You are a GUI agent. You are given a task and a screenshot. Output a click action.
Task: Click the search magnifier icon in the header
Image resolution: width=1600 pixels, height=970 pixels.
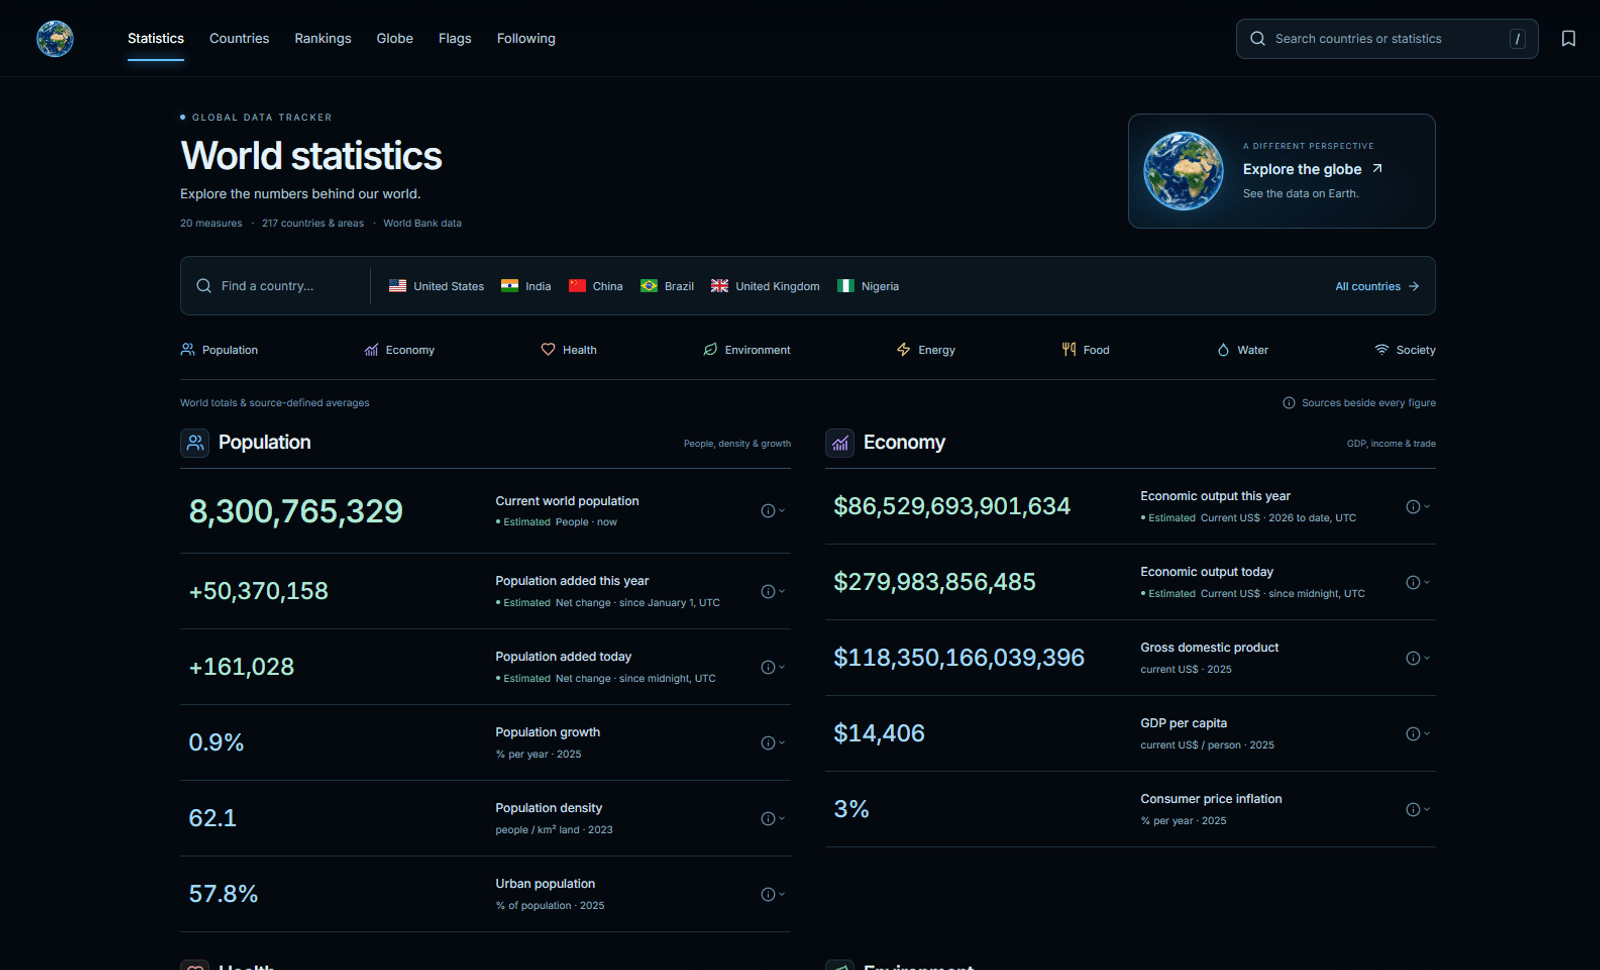(1257, 39)
